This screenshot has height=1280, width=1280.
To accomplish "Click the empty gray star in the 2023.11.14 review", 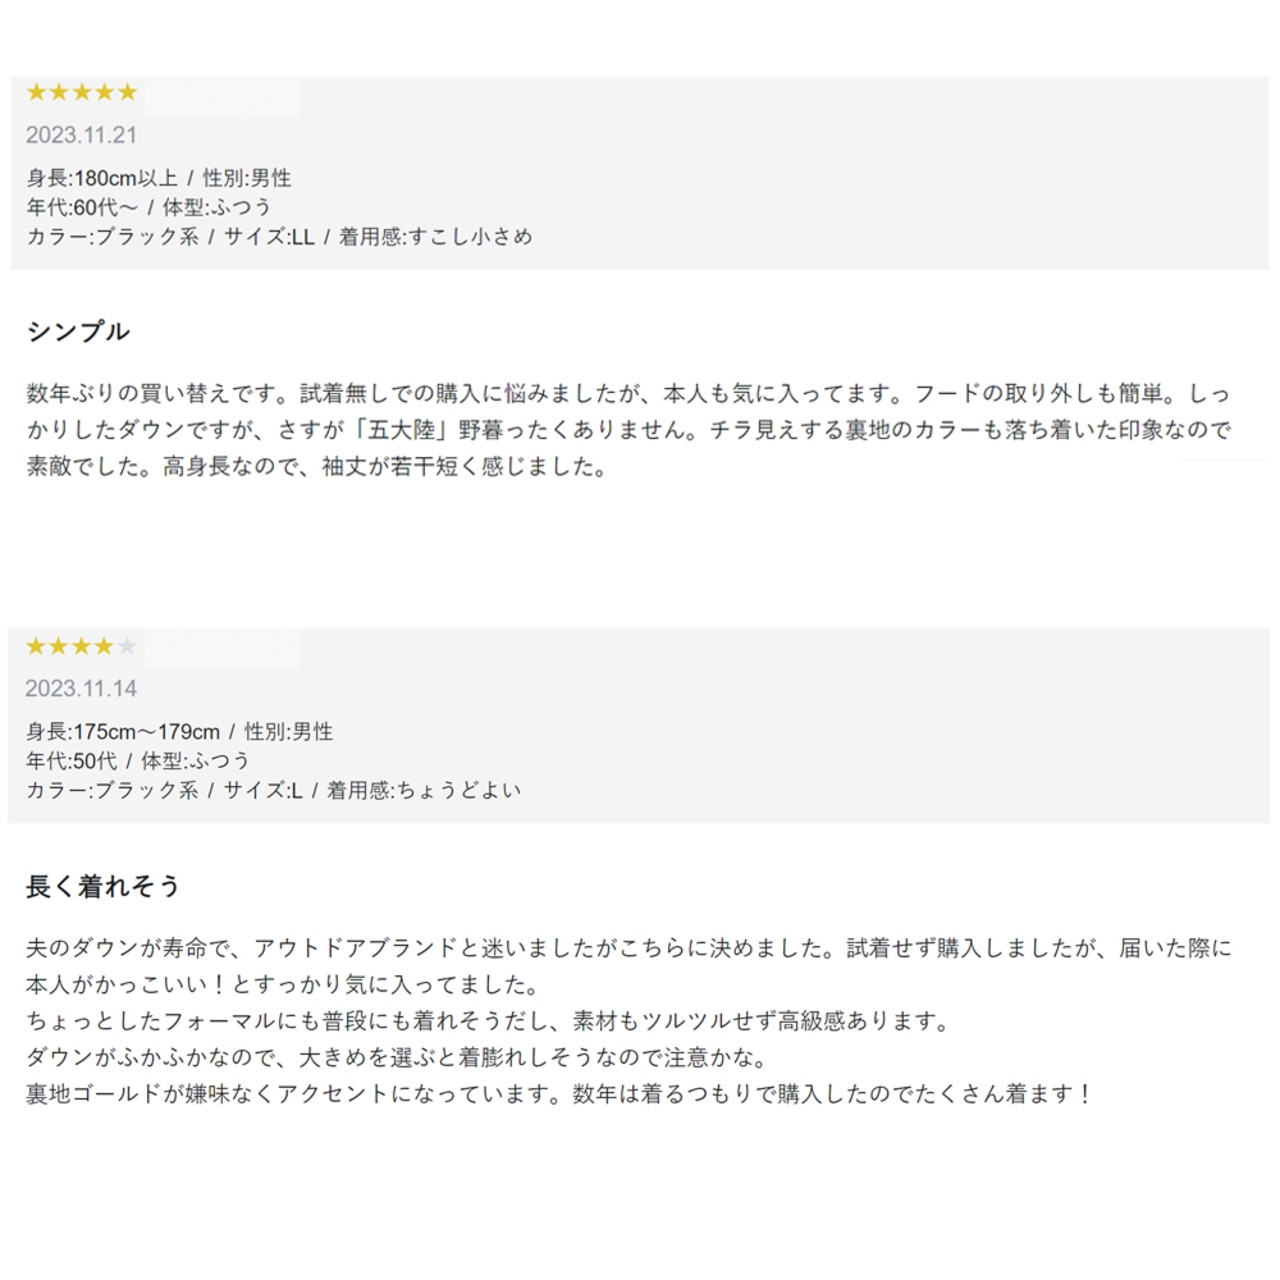I will coord(127,647).
